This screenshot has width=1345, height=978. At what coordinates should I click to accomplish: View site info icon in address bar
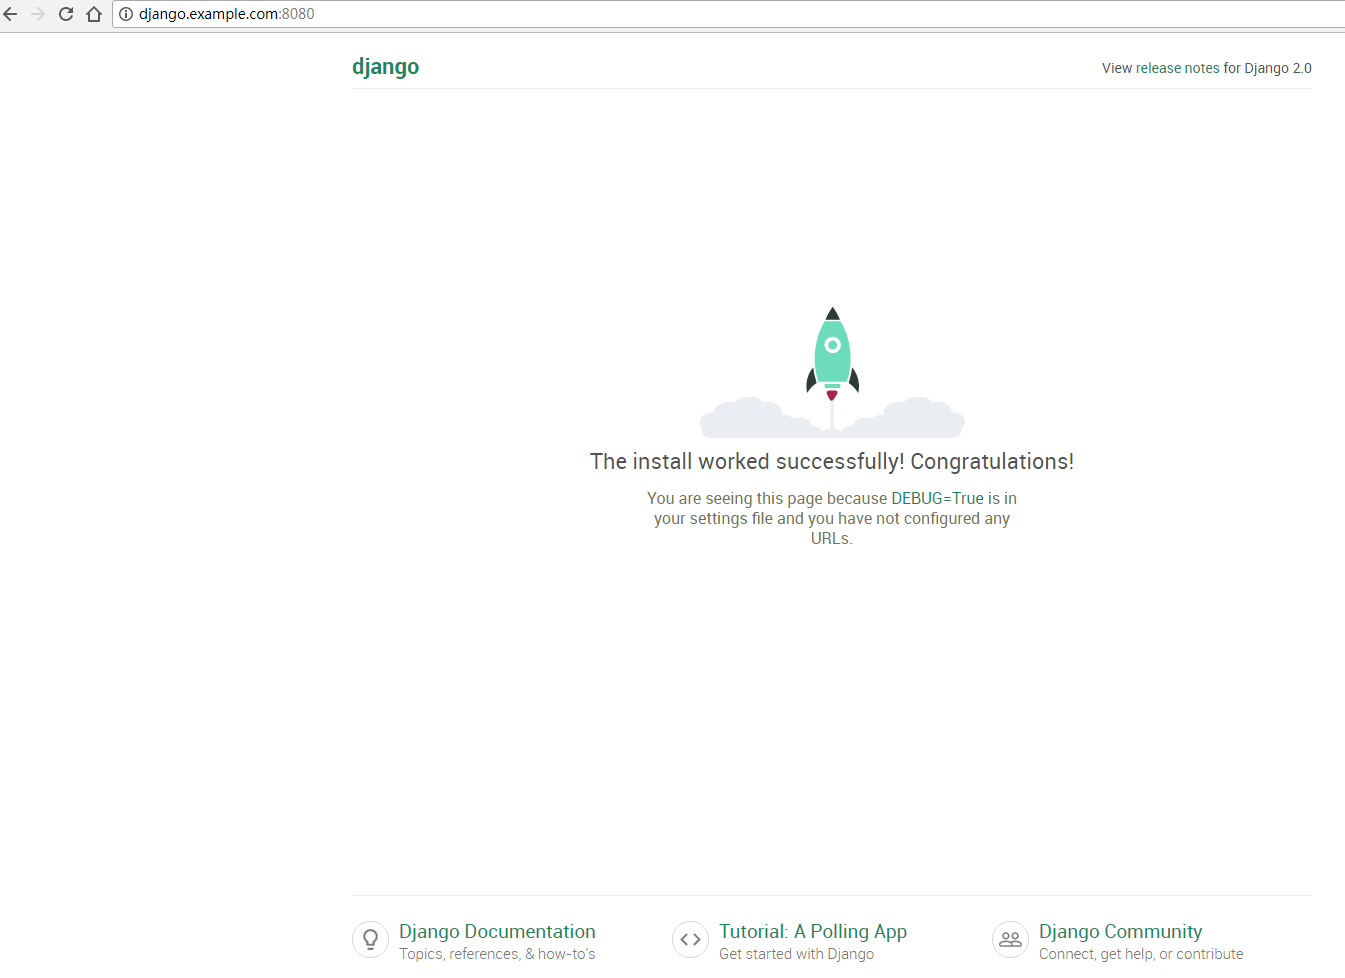(x=126, y=14)
